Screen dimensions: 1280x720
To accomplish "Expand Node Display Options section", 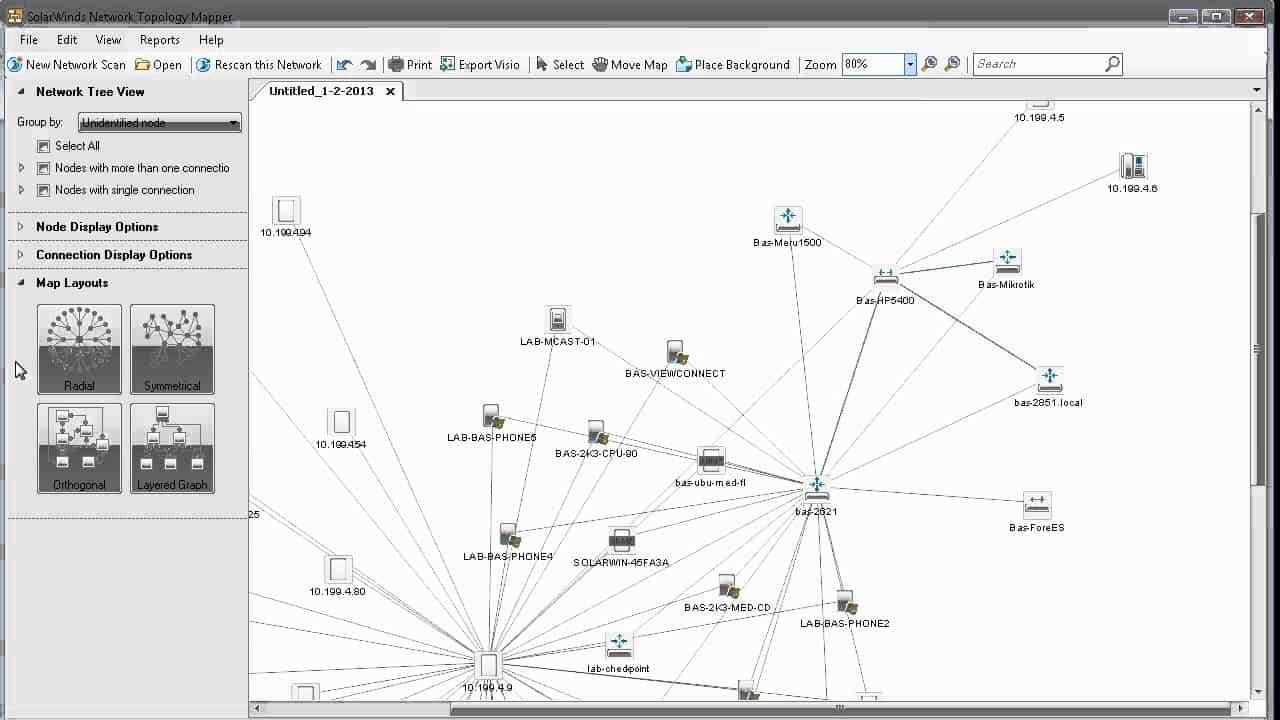I will pyautogui.click(x=21, y=227).
